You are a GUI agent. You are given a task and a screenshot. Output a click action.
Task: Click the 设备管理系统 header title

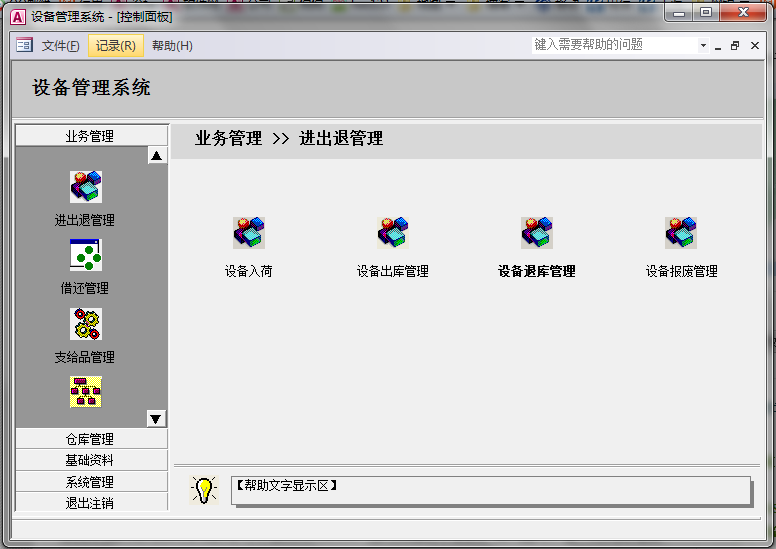point(92,88)
